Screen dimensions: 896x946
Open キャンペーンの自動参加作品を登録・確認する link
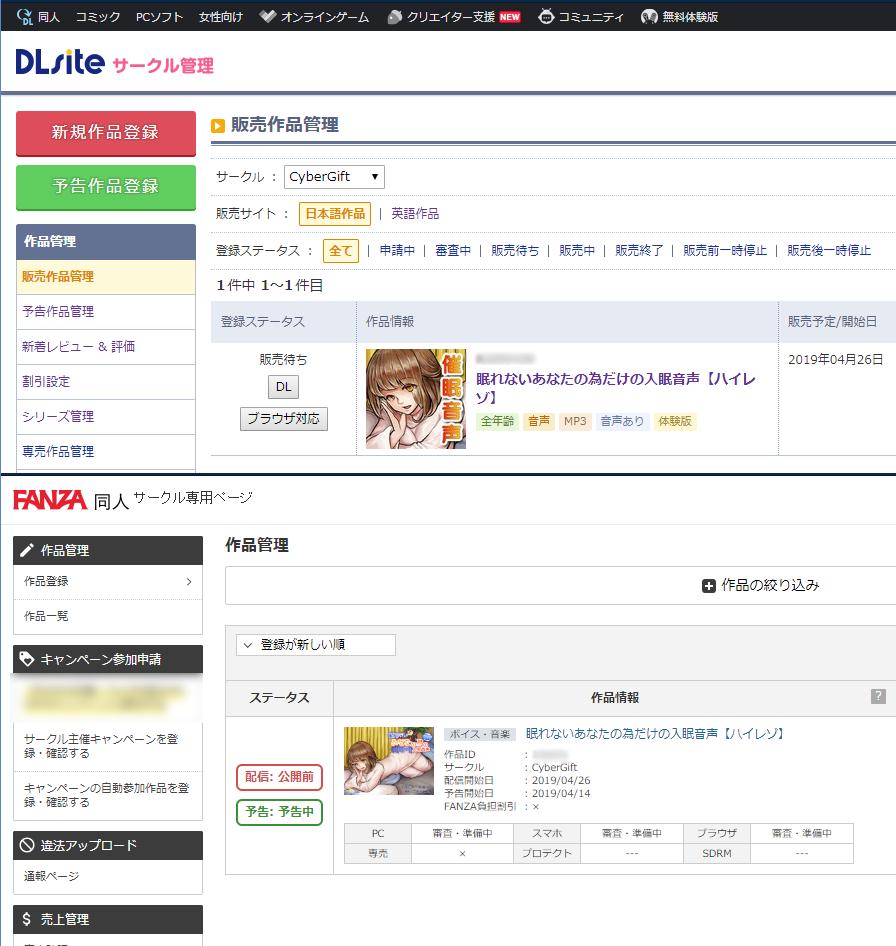[107, 795]
